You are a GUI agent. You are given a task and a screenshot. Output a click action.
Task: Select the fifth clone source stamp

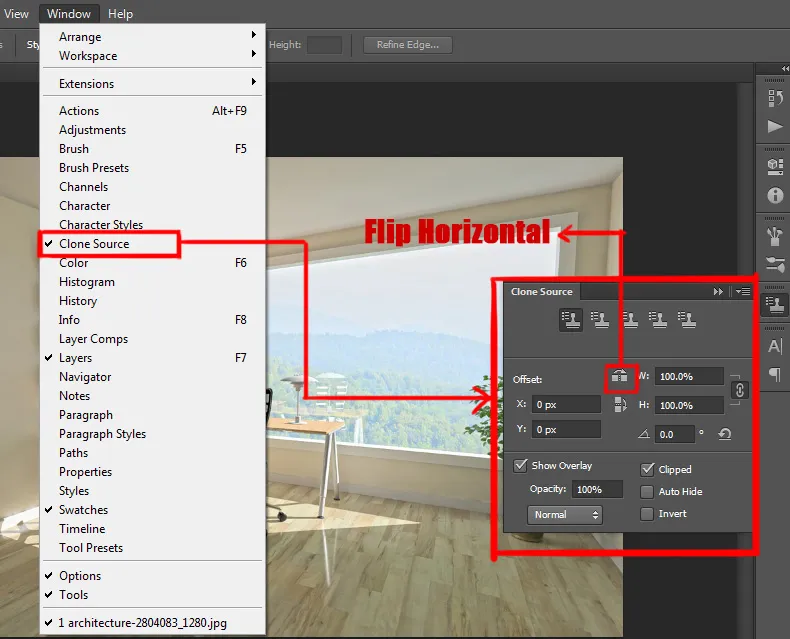pyautogui.click(x=687, y=320)
